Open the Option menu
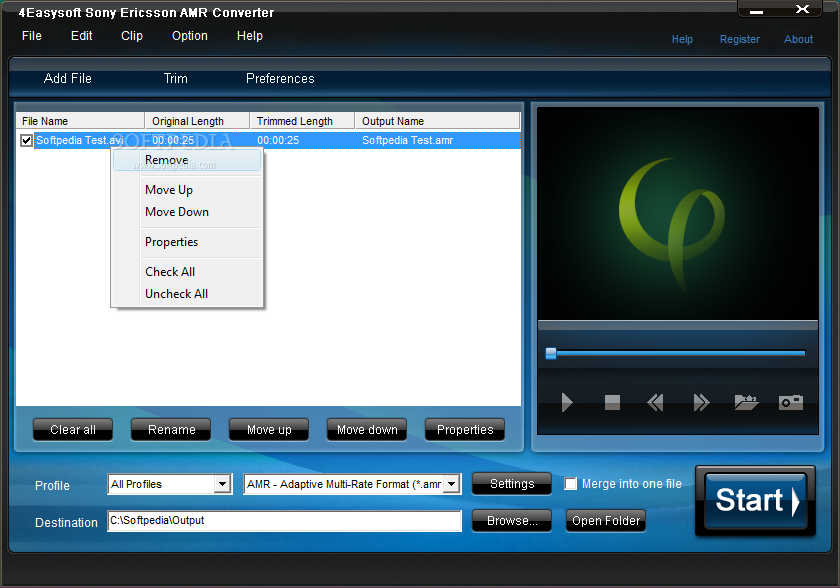840x588 pixels. tap(190, 36)
